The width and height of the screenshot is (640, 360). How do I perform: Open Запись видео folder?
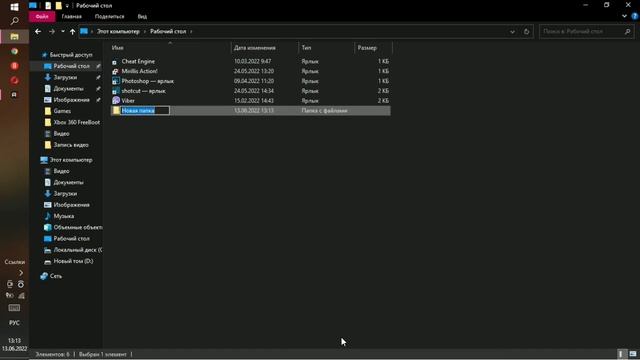pyautogui.click(x=71, y=145)
